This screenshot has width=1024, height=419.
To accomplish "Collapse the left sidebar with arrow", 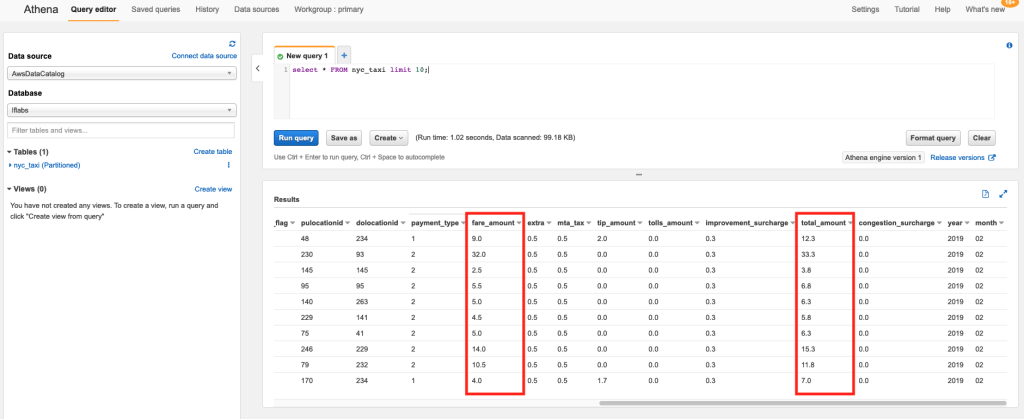I will 257,69.
